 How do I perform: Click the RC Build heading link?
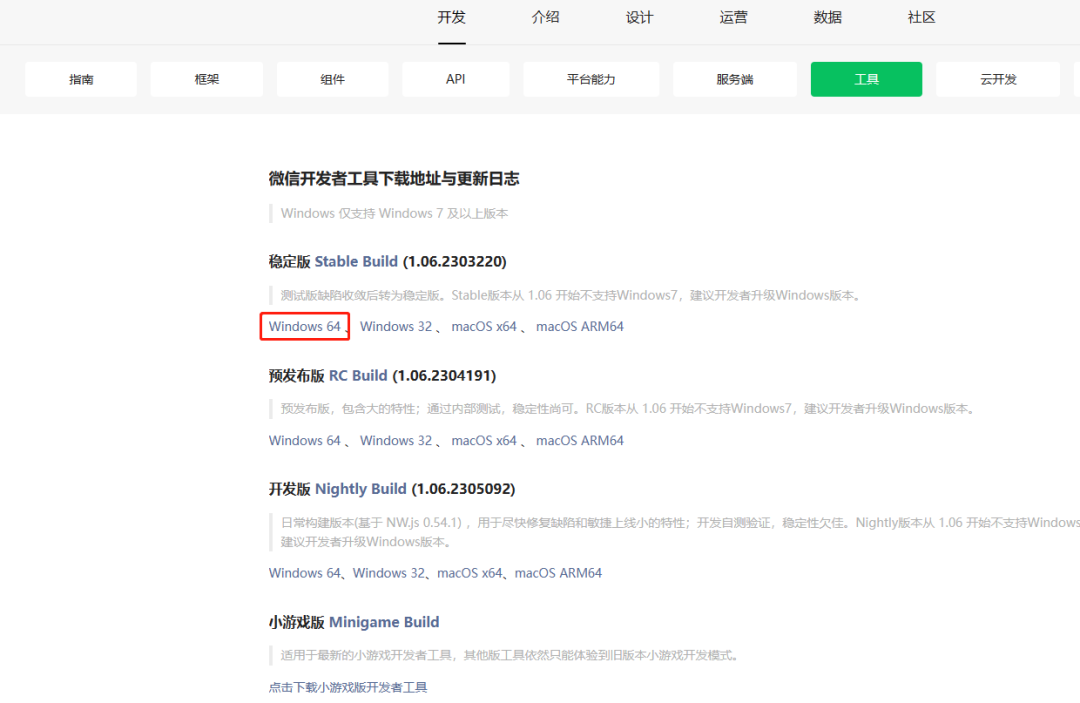coord(358,375)
